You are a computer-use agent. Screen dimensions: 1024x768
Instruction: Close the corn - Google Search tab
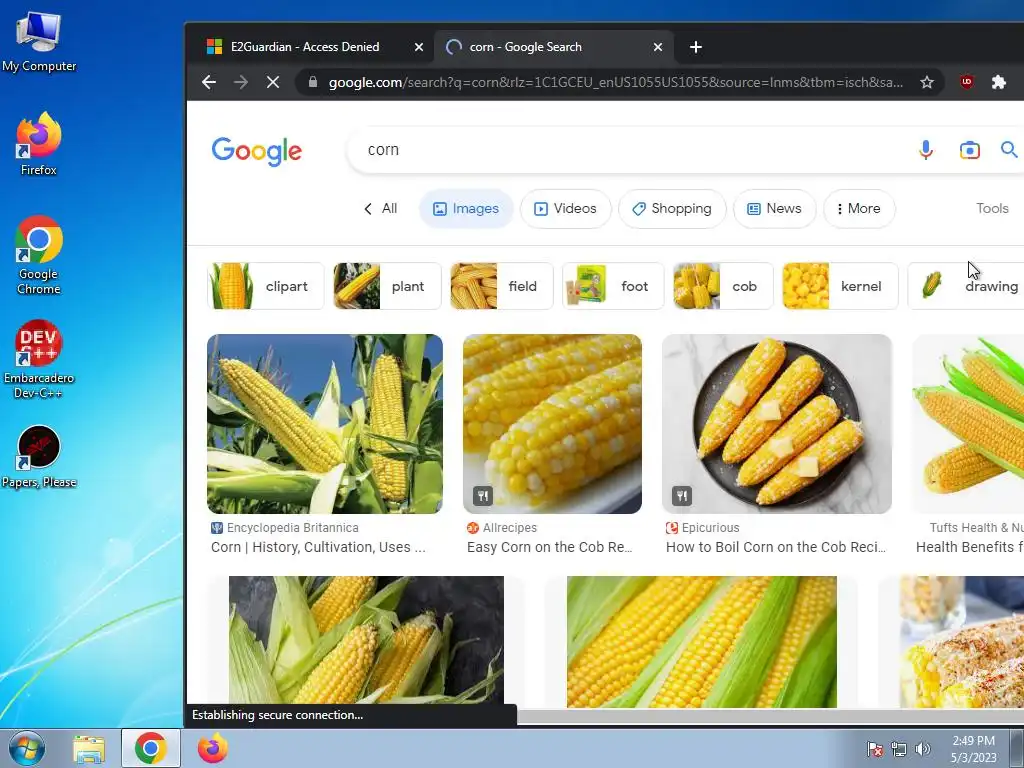[658, 47]
